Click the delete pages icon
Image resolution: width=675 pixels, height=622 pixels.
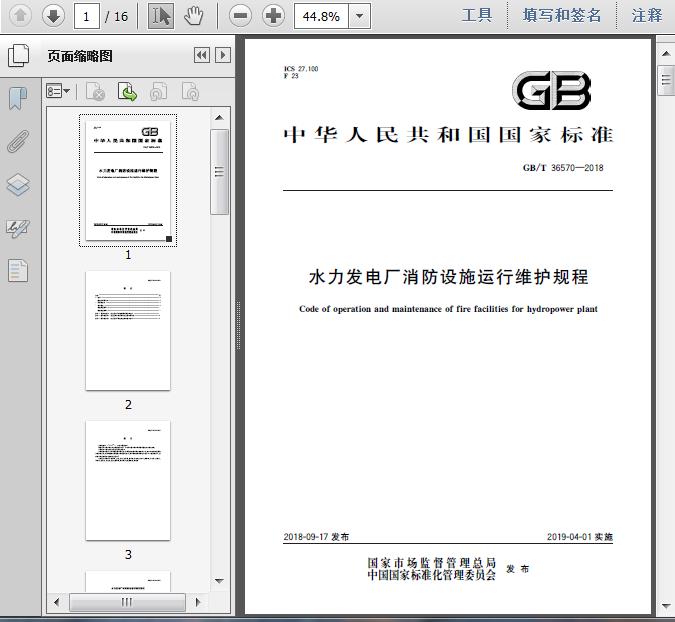tap(95, 92)
